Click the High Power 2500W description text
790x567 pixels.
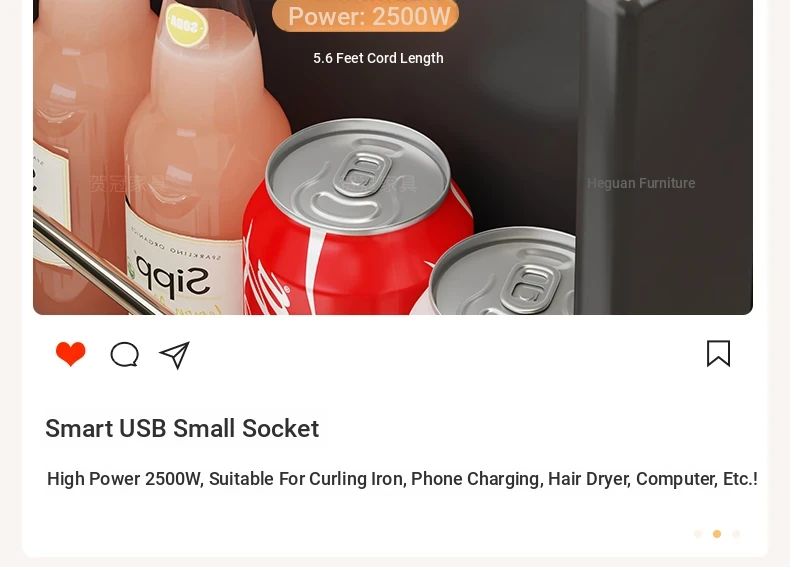pyautogui.click(x=402, y=479)
